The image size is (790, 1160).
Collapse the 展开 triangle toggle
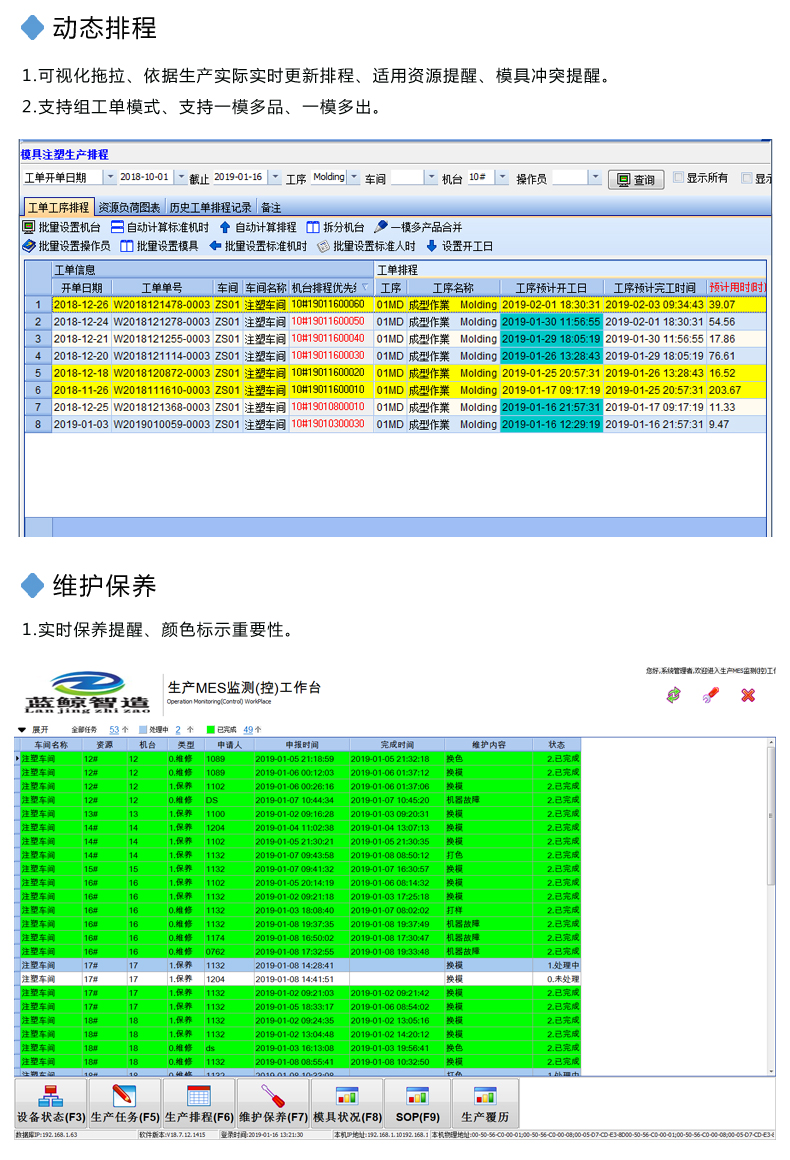[22, 730]
